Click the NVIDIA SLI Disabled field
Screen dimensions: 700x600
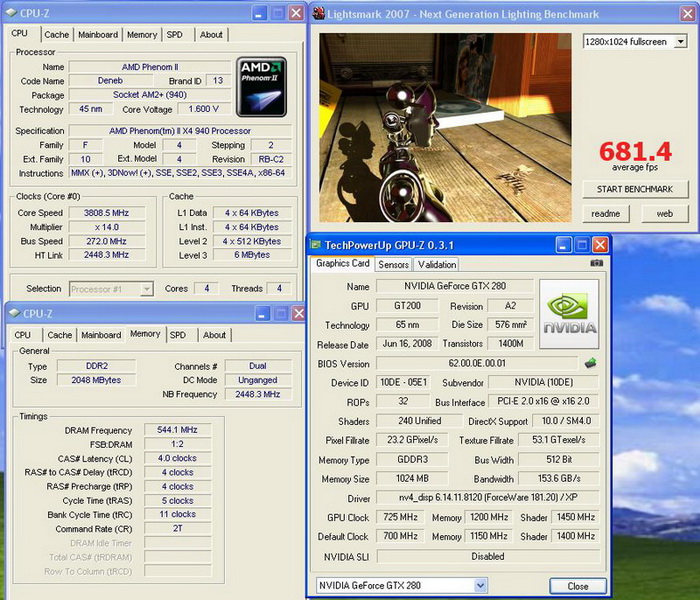click(488, 557)
